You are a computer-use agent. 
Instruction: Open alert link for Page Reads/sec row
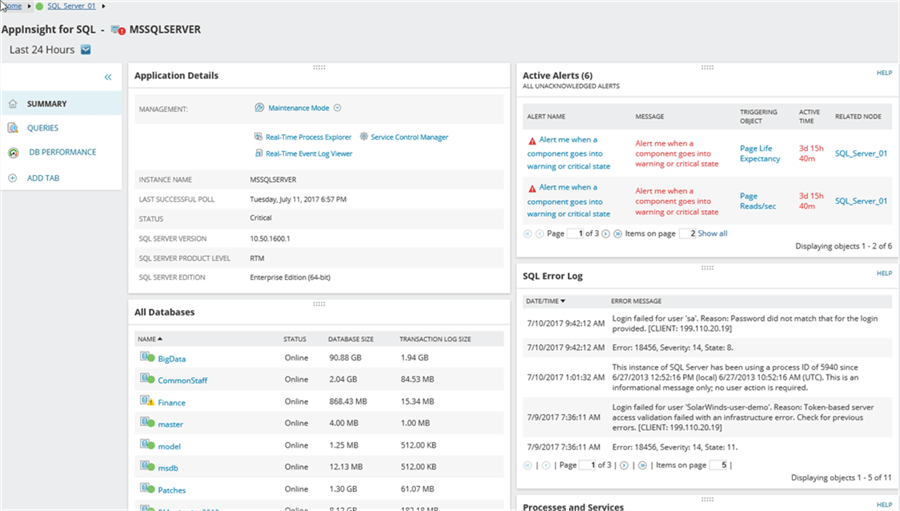point(568,201)
